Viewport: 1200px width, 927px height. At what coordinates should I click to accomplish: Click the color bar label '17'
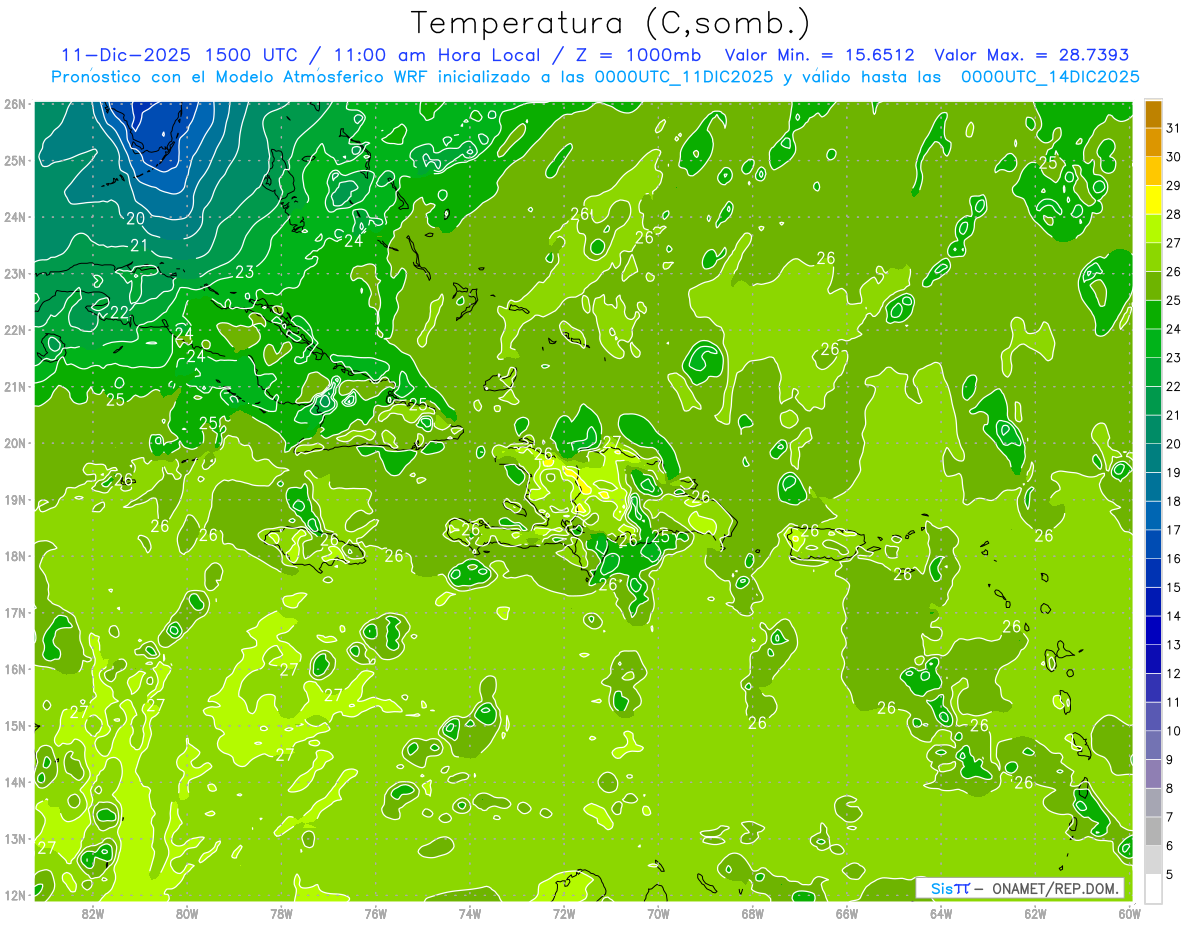(x=1174, y=530)
